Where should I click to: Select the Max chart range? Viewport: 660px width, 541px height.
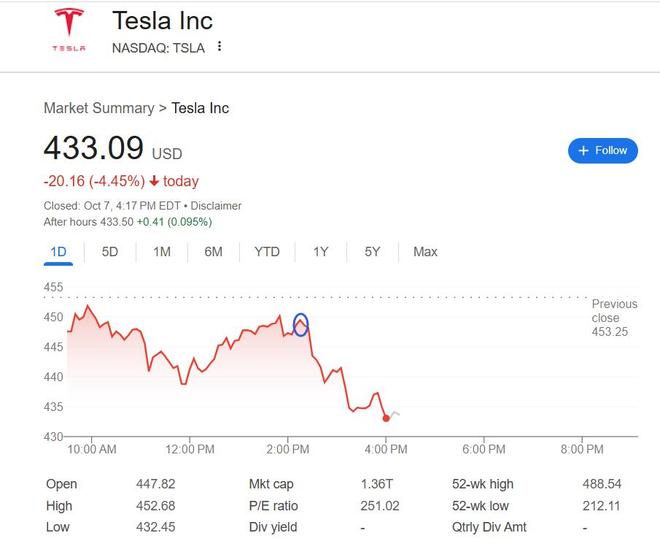pos(425,252)
